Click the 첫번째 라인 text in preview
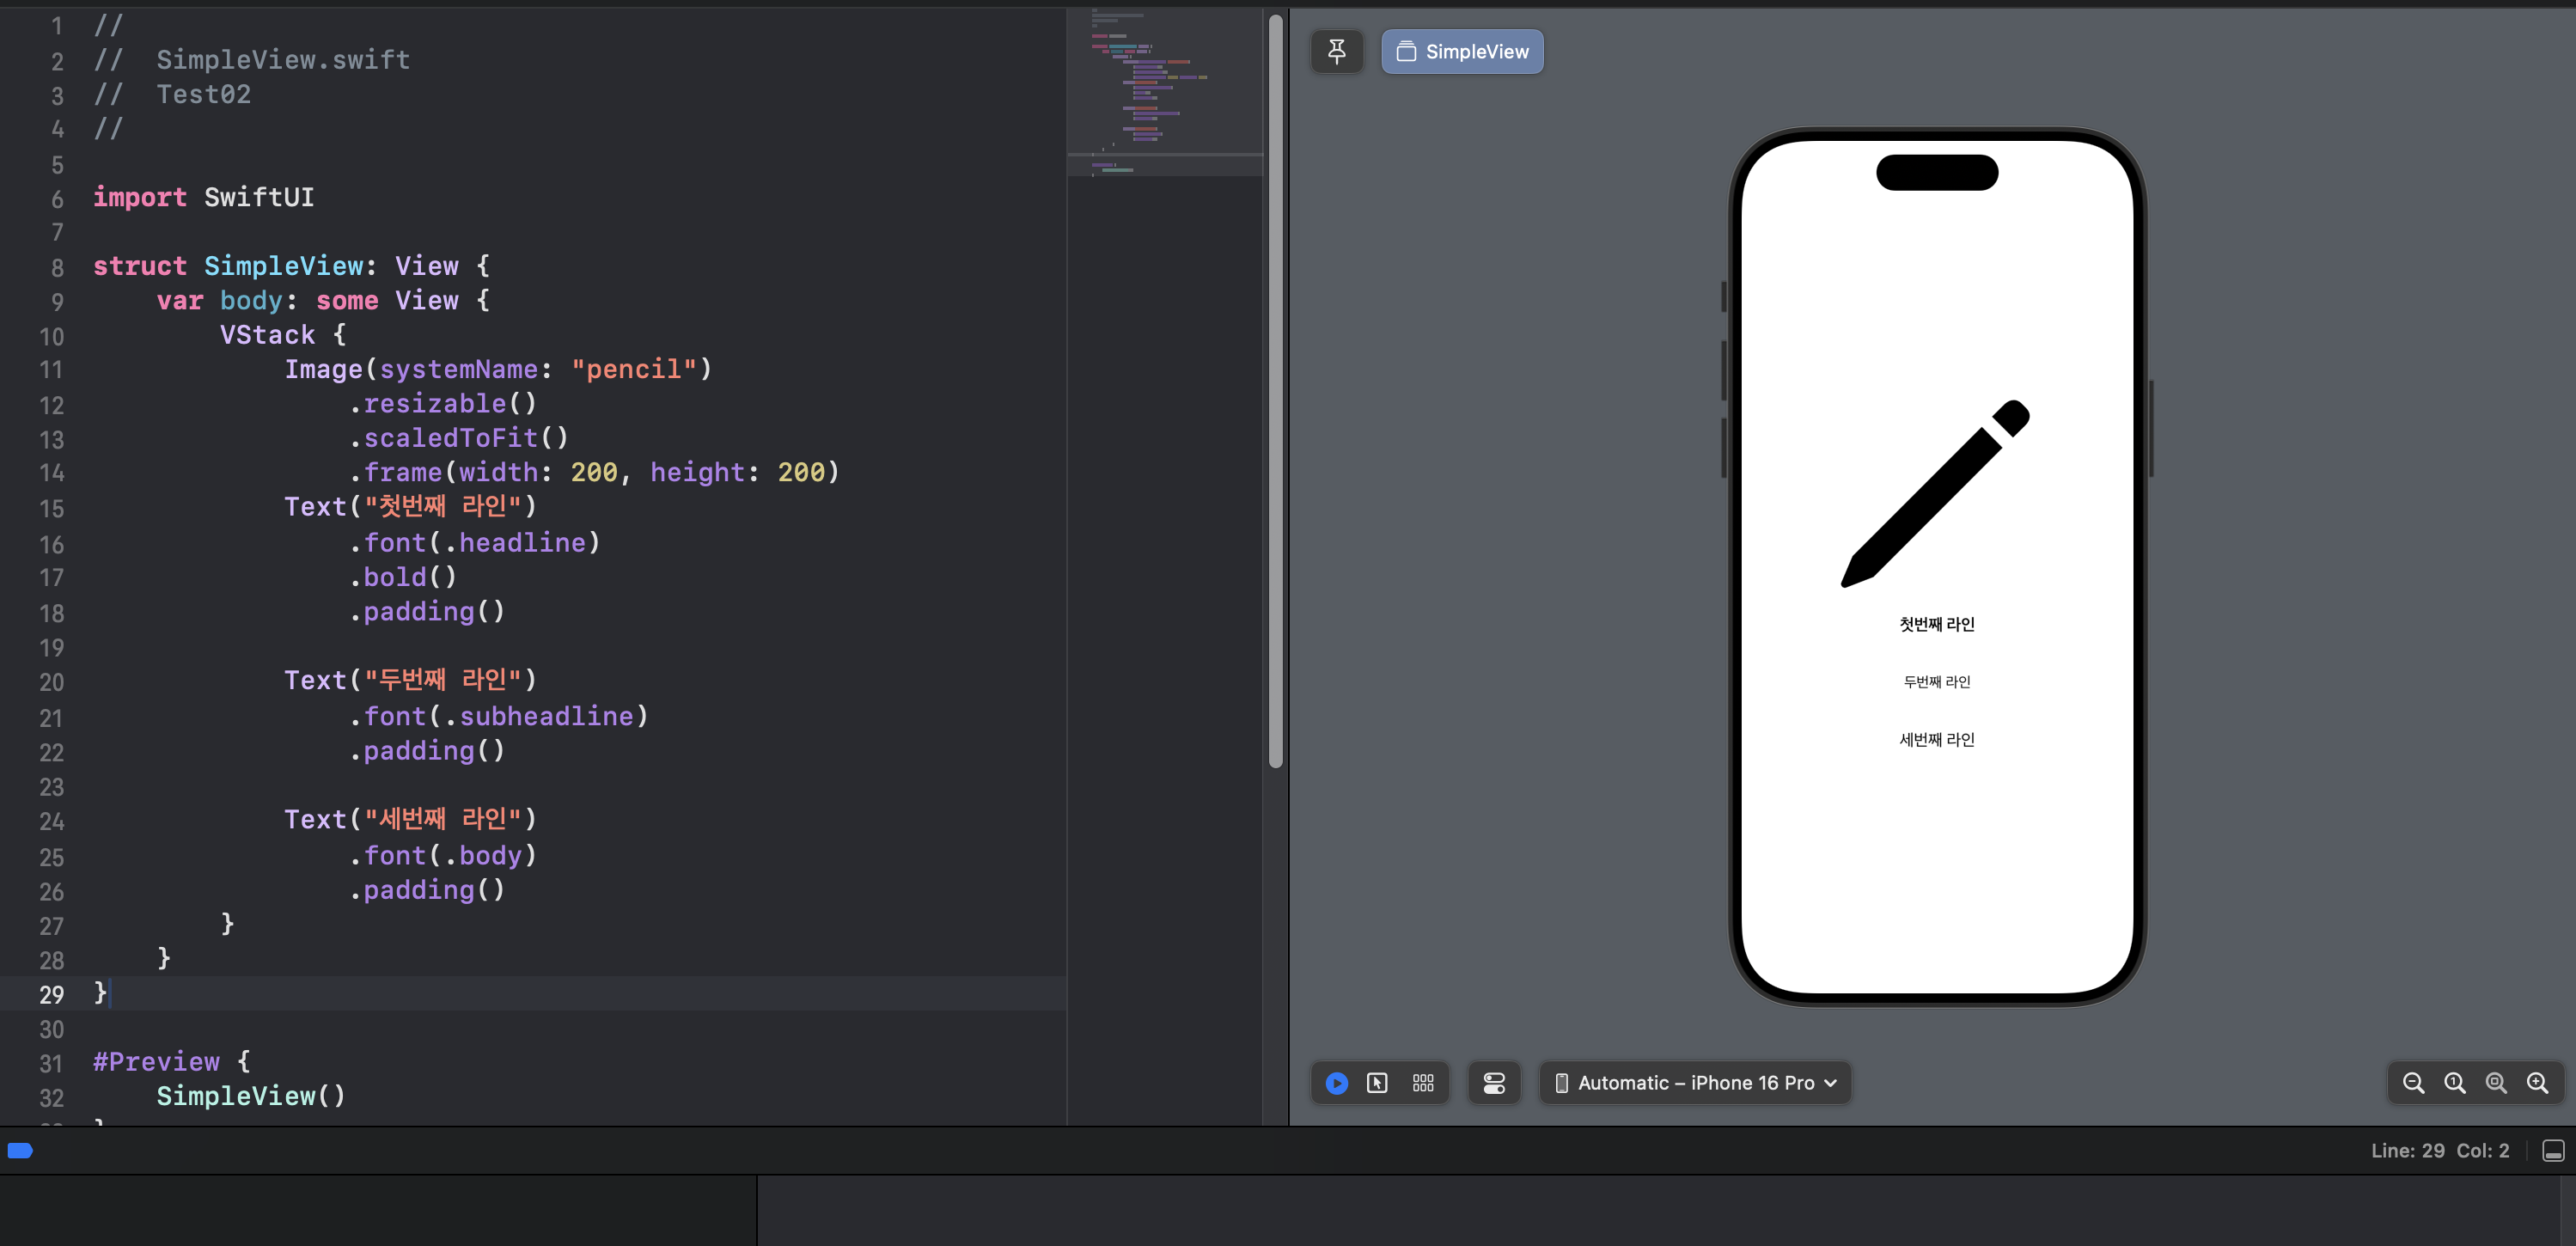Viewport: 2576px width, 1246px height. (1936, 624)
